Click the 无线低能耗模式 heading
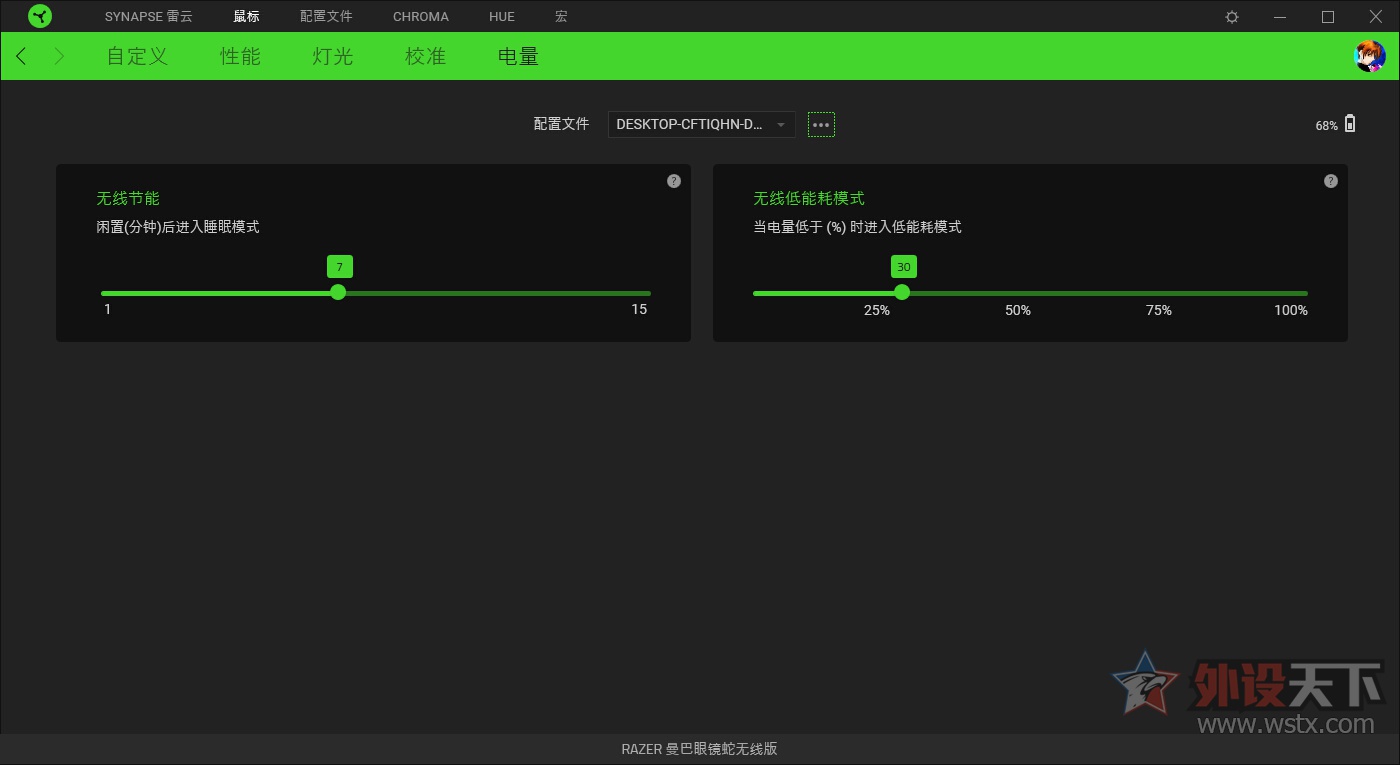Viewport: 1400px width, 765px height. (809, 199)
